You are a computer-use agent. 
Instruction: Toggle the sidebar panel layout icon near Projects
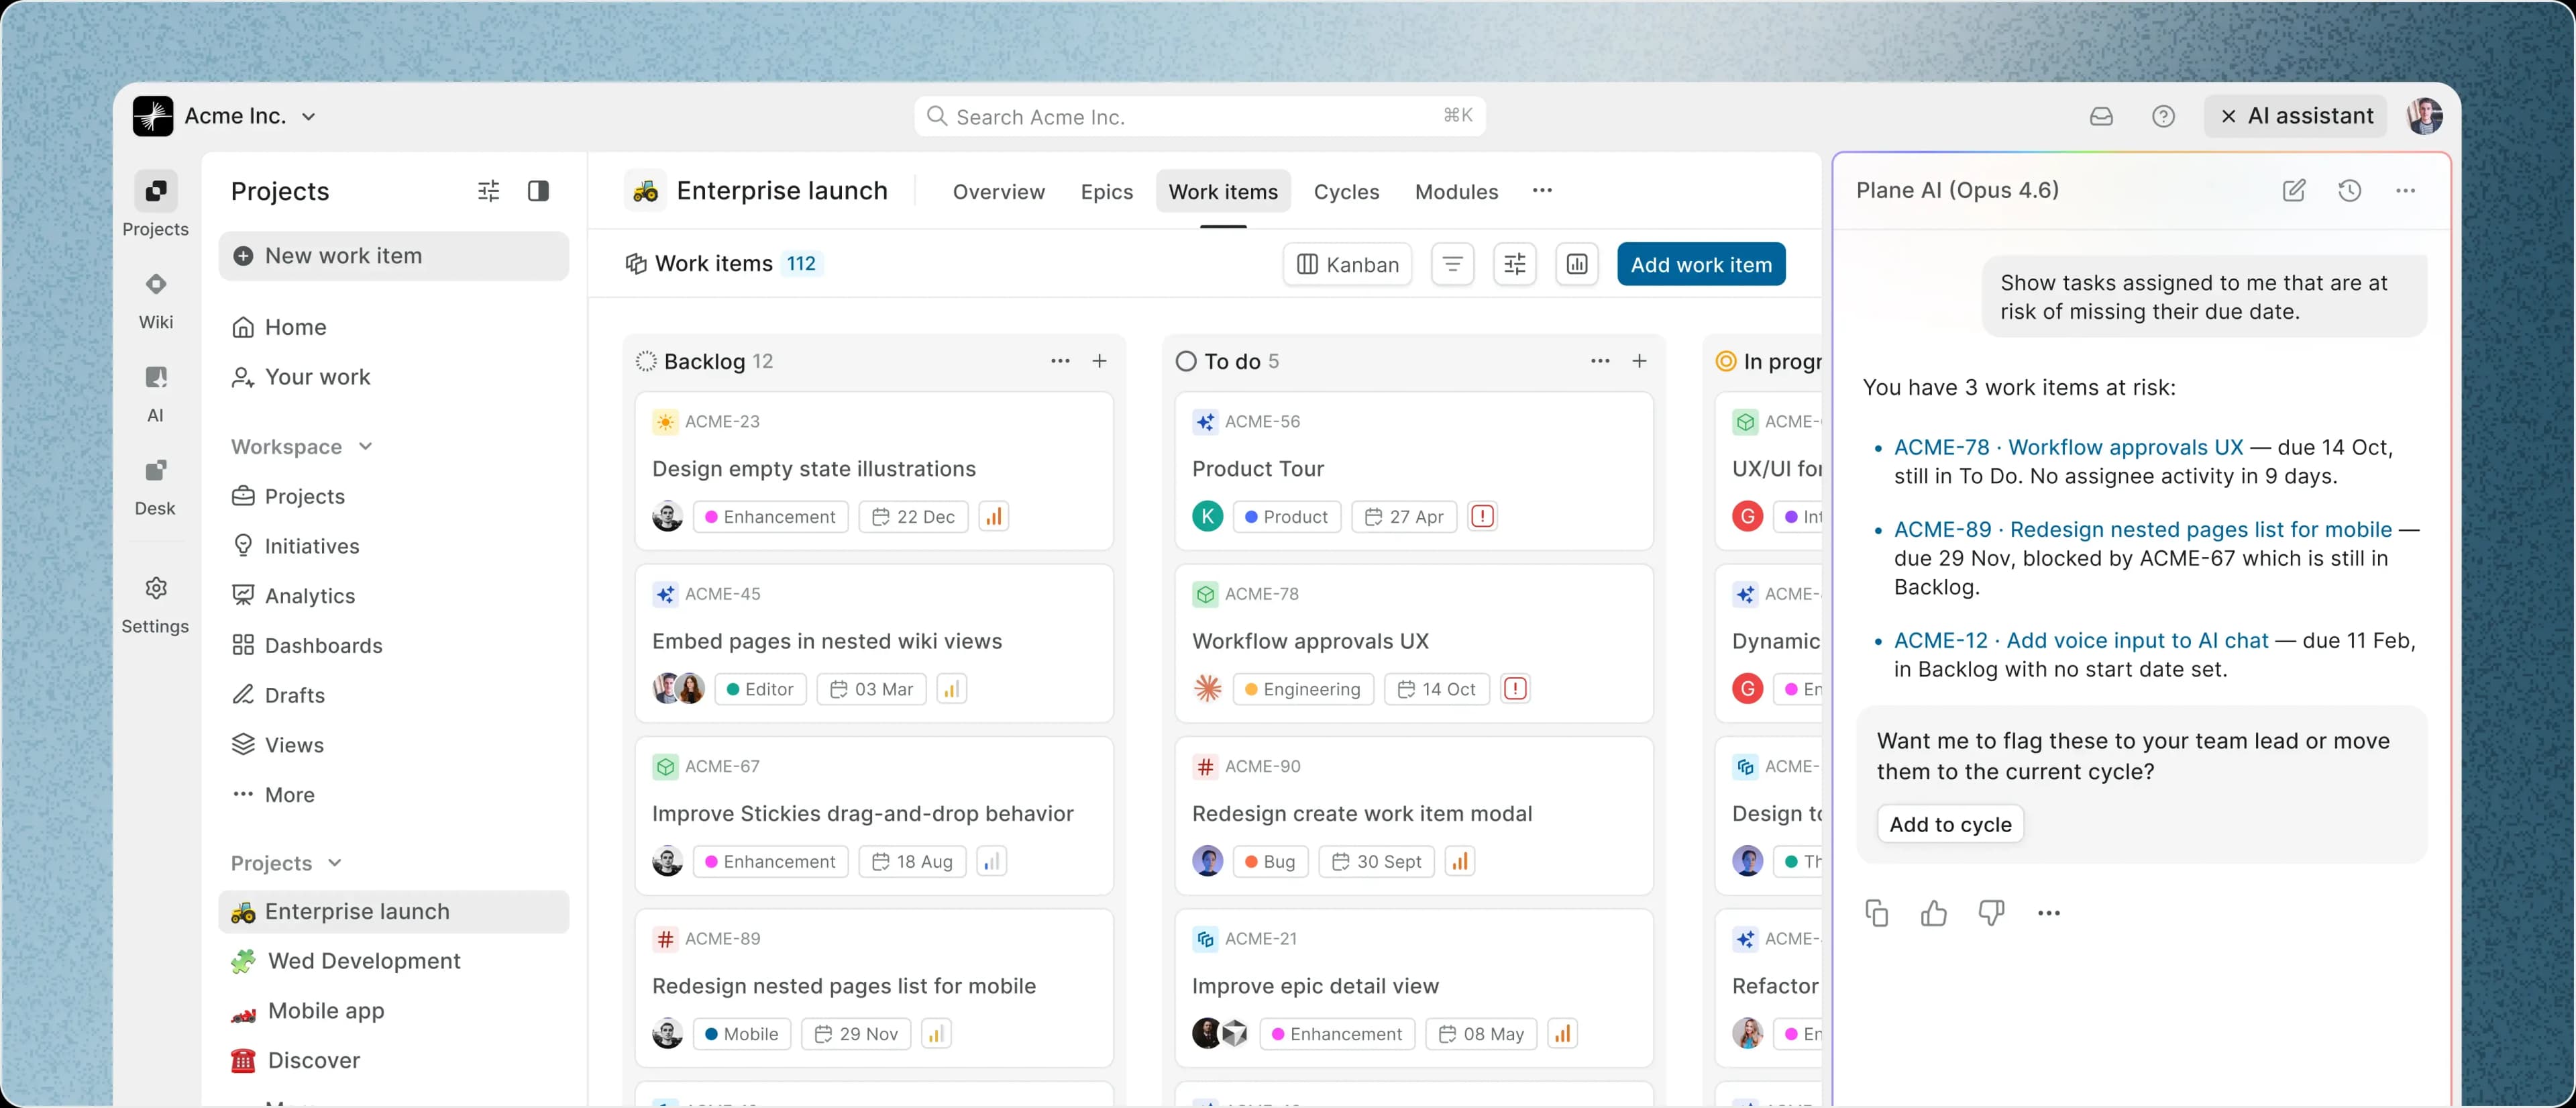click(x=539, y=190)
